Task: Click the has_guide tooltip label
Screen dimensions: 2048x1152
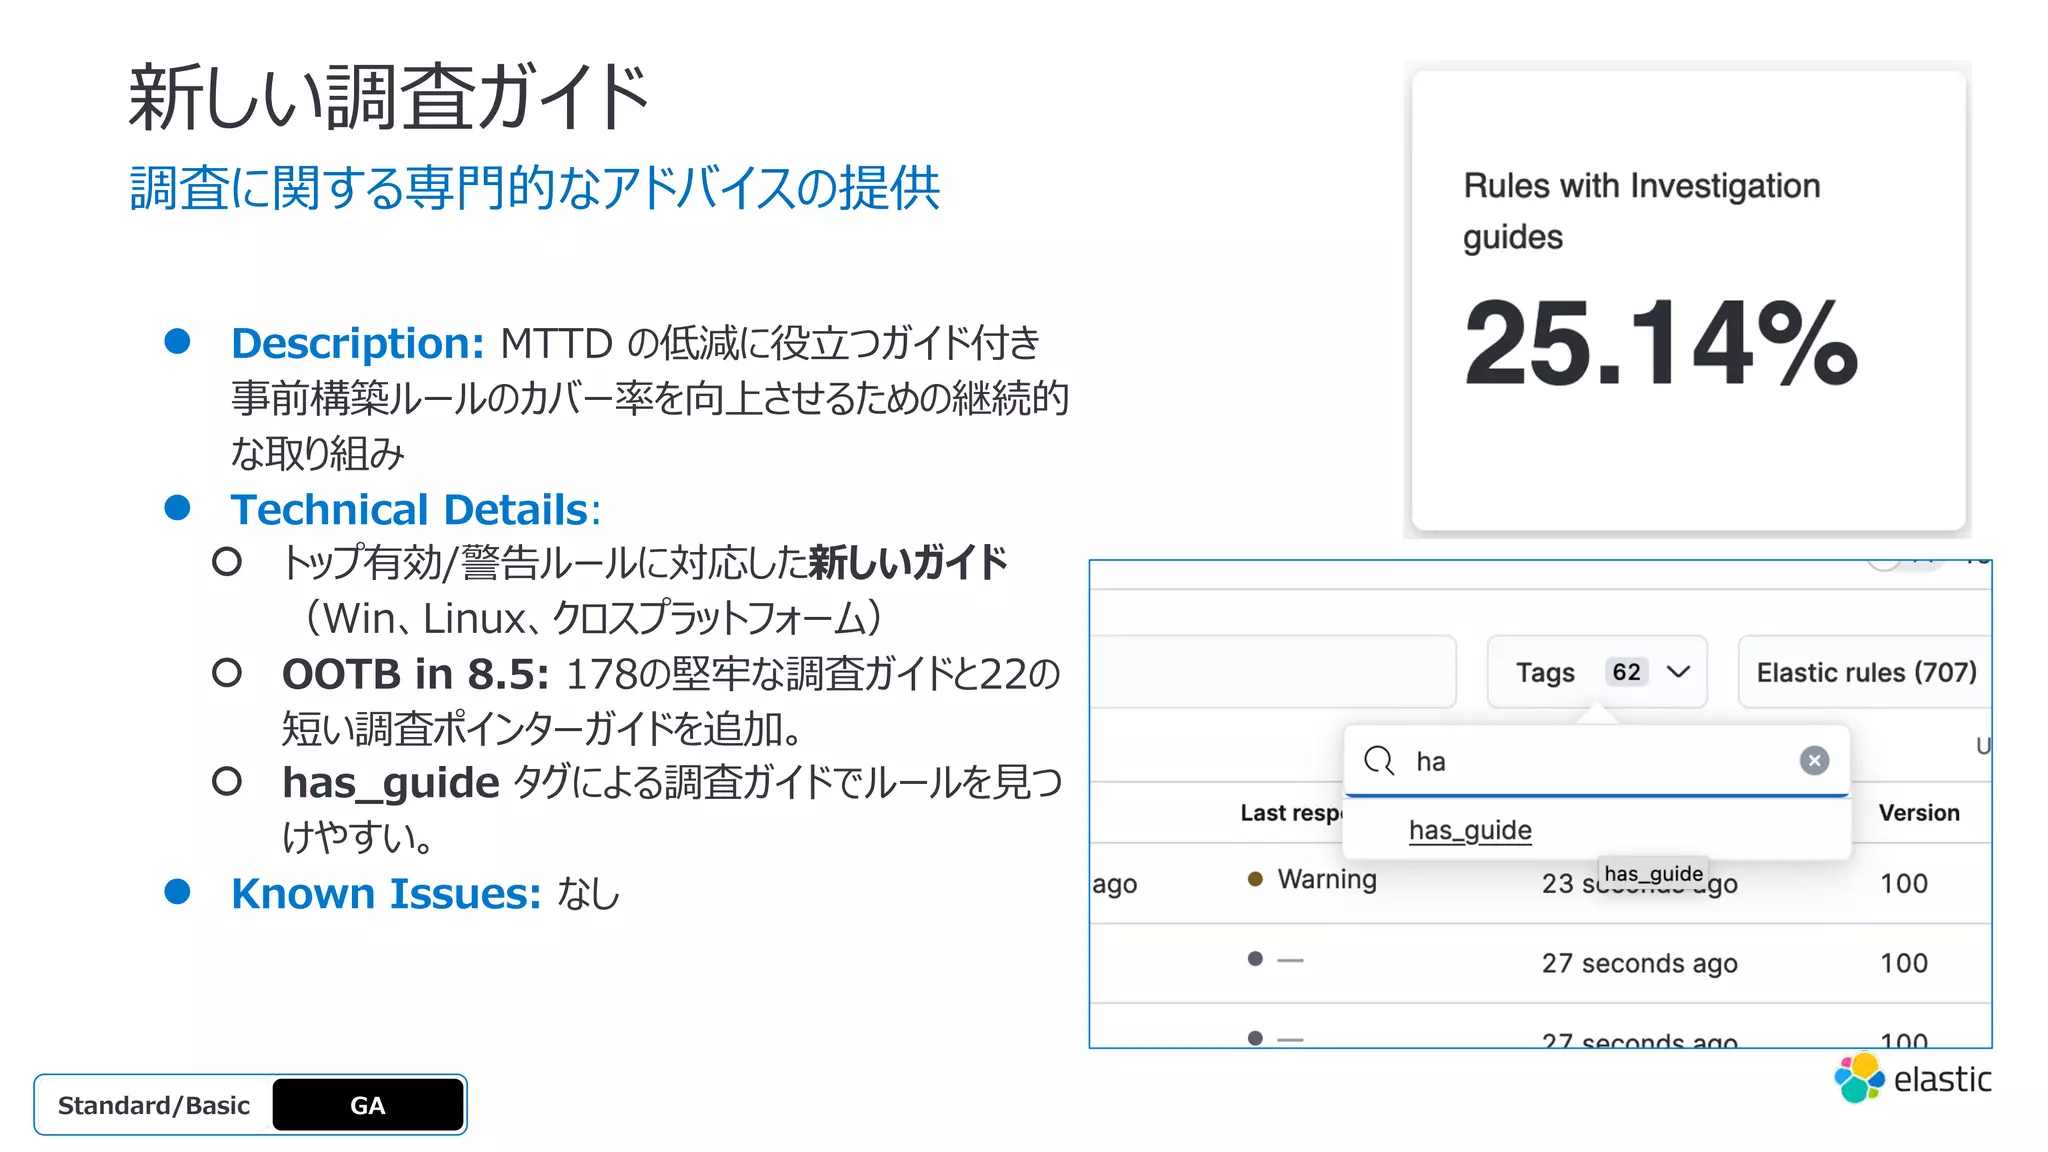Action: point(1653,873)
